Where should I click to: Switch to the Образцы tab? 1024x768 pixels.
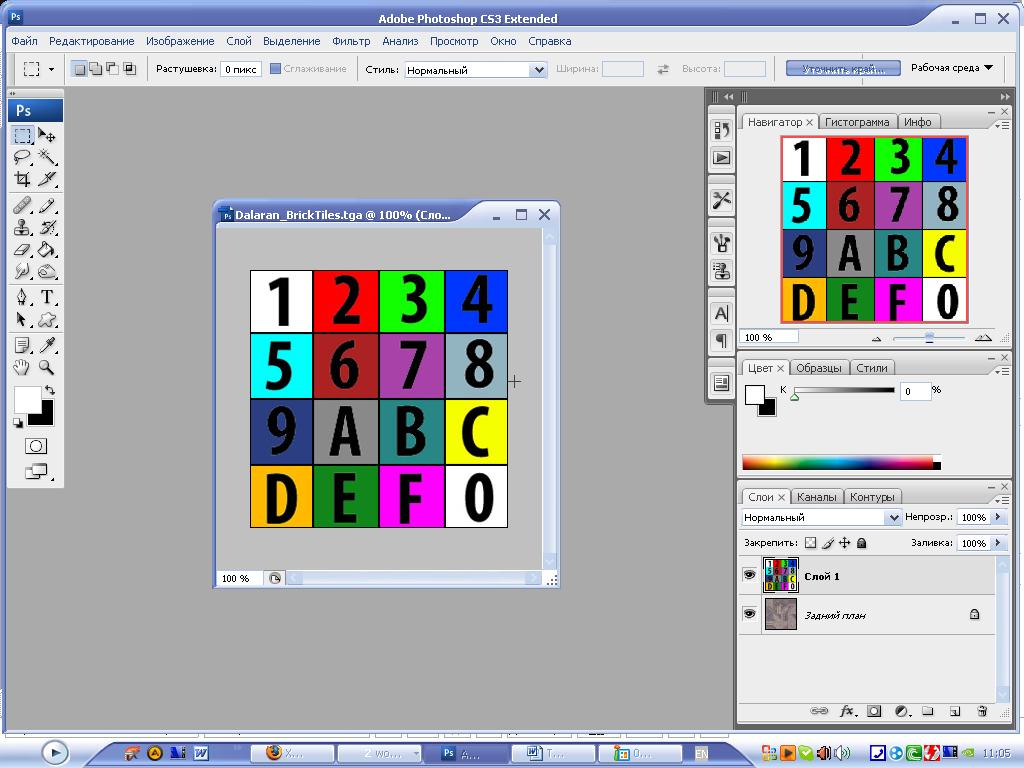[x=818, y=368]
